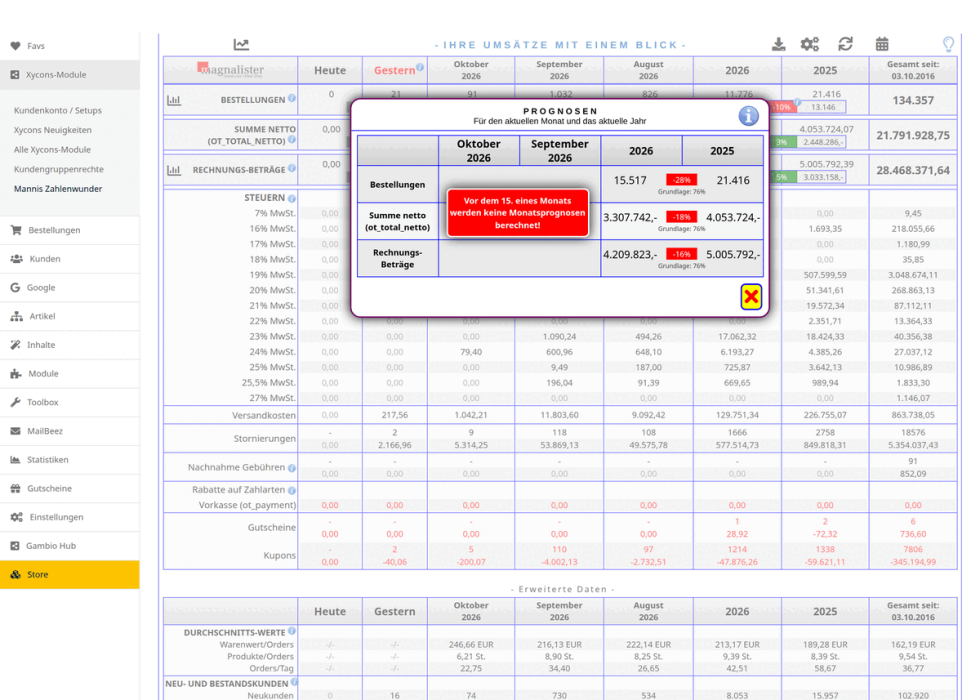Click the blue info icon in Prognosen popup
Image resolution: width=980 pixels, height=700 pixels.
[748, 116]
